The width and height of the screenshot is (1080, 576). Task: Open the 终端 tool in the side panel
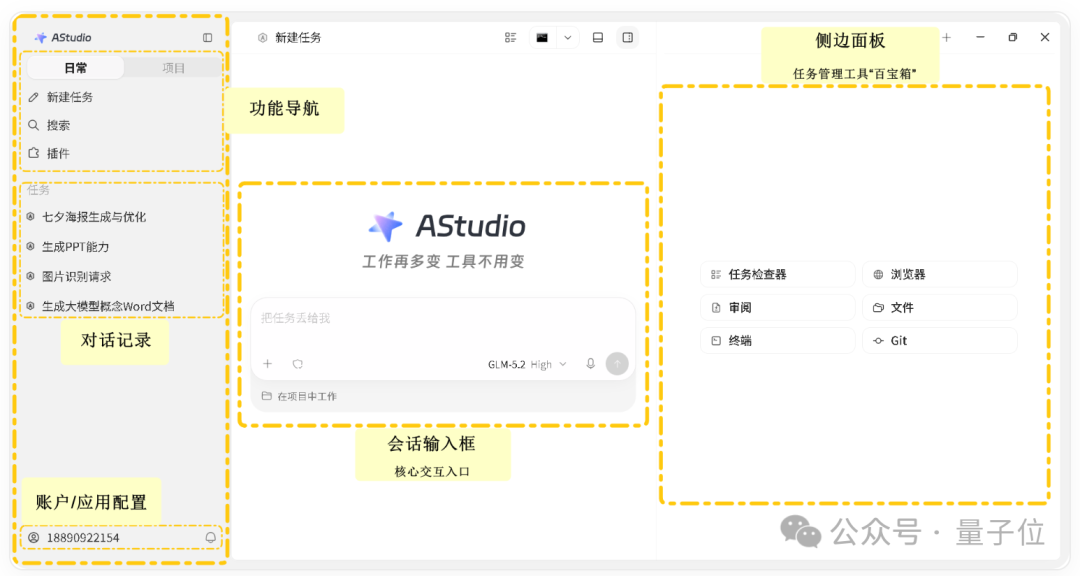tap(778, 340)
